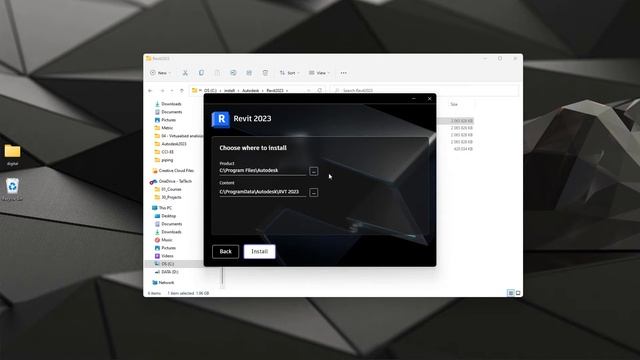The width and height of the screenshot is (640, 360).
Task: Maximize the File Explorer window
Action: point(500,58)
